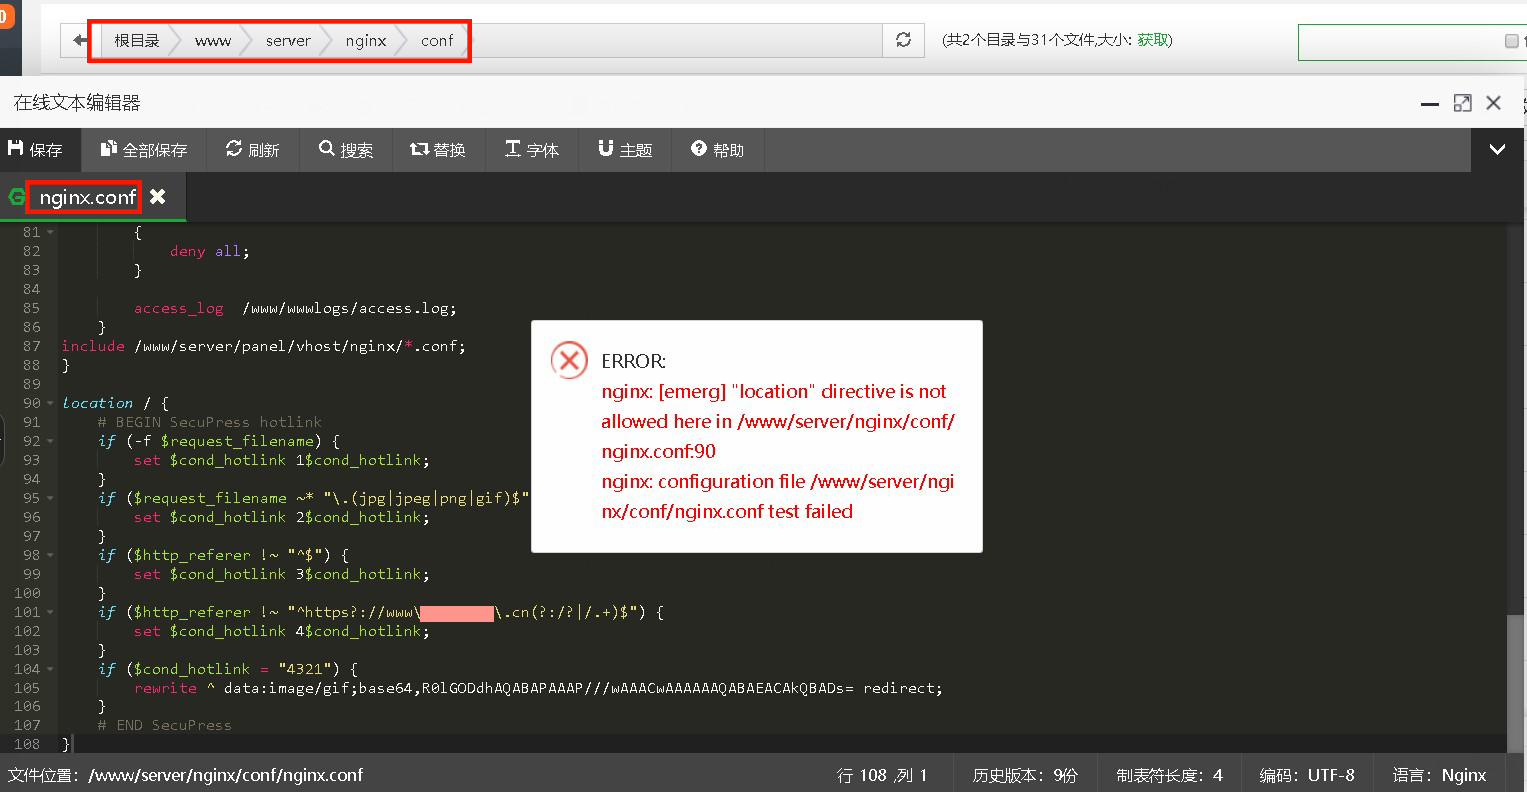Image resolution: width=1527 pixels, height=792 pixels.
Task: Tick the checkbox in the top-right search box
Action: [1511, 41]
